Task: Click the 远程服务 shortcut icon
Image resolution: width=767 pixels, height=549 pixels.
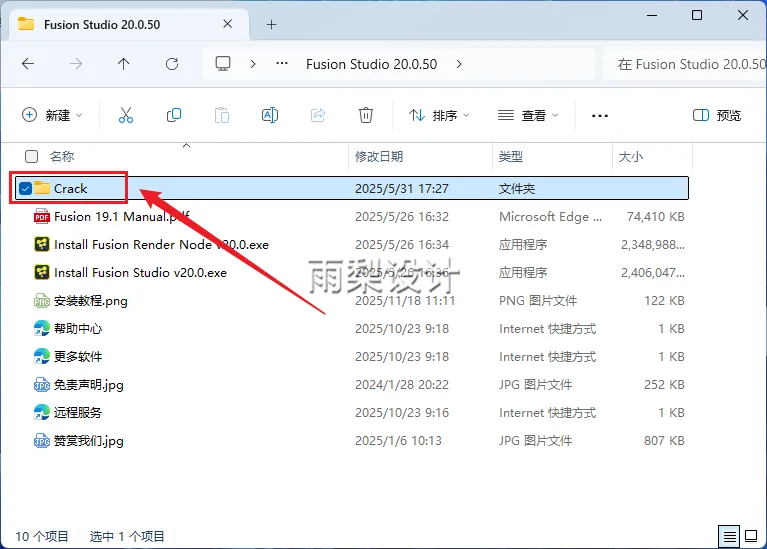Action: click(x=42, y=412)
